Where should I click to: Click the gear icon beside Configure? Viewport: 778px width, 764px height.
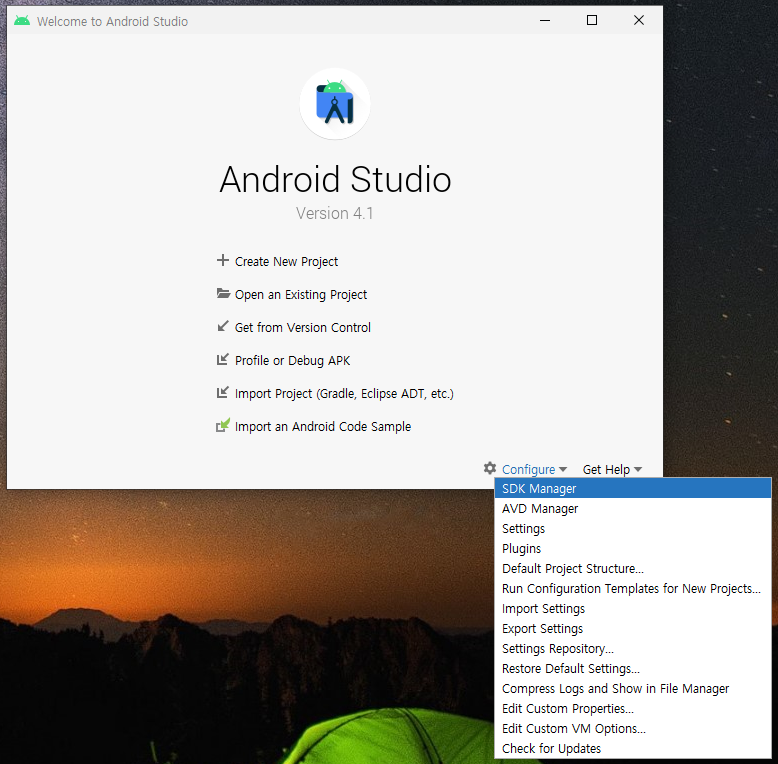[490, 468]
